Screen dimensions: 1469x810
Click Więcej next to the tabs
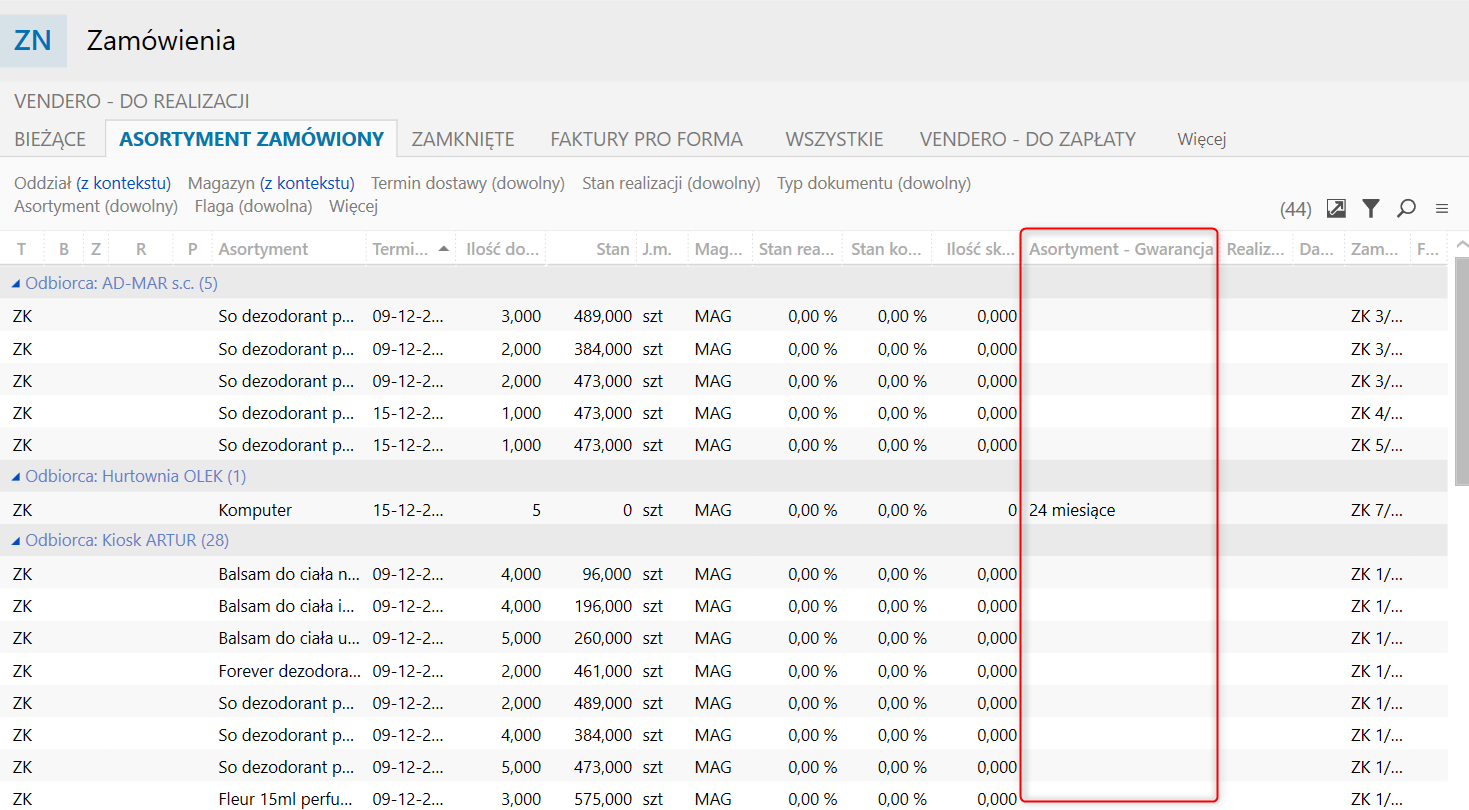tap(1201, 139)
